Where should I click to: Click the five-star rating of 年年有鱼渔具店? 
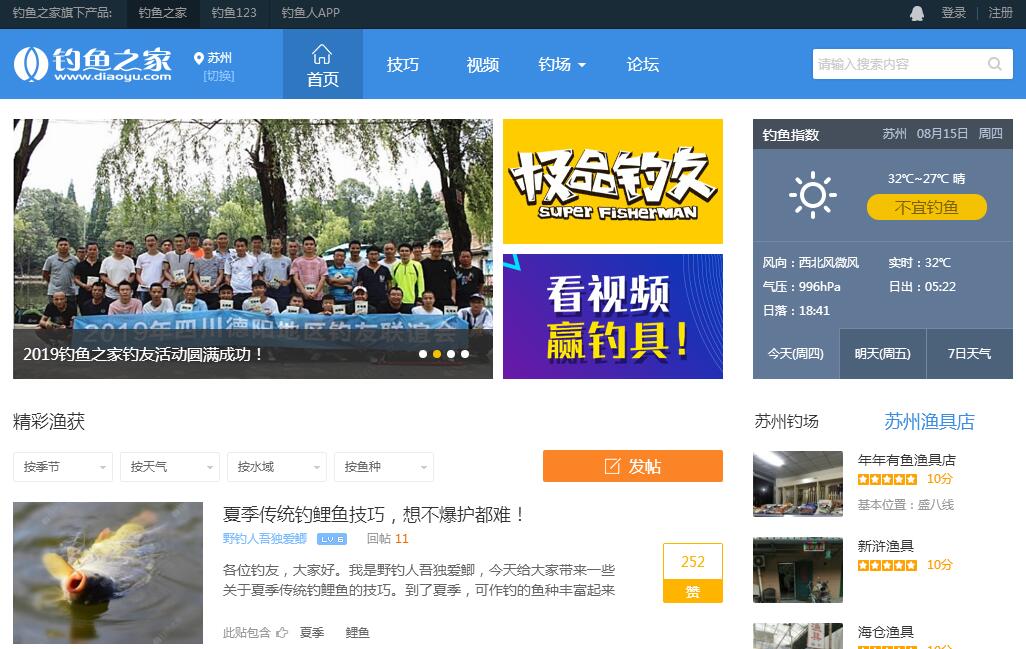pyautogui.click(x=887, y=479)
